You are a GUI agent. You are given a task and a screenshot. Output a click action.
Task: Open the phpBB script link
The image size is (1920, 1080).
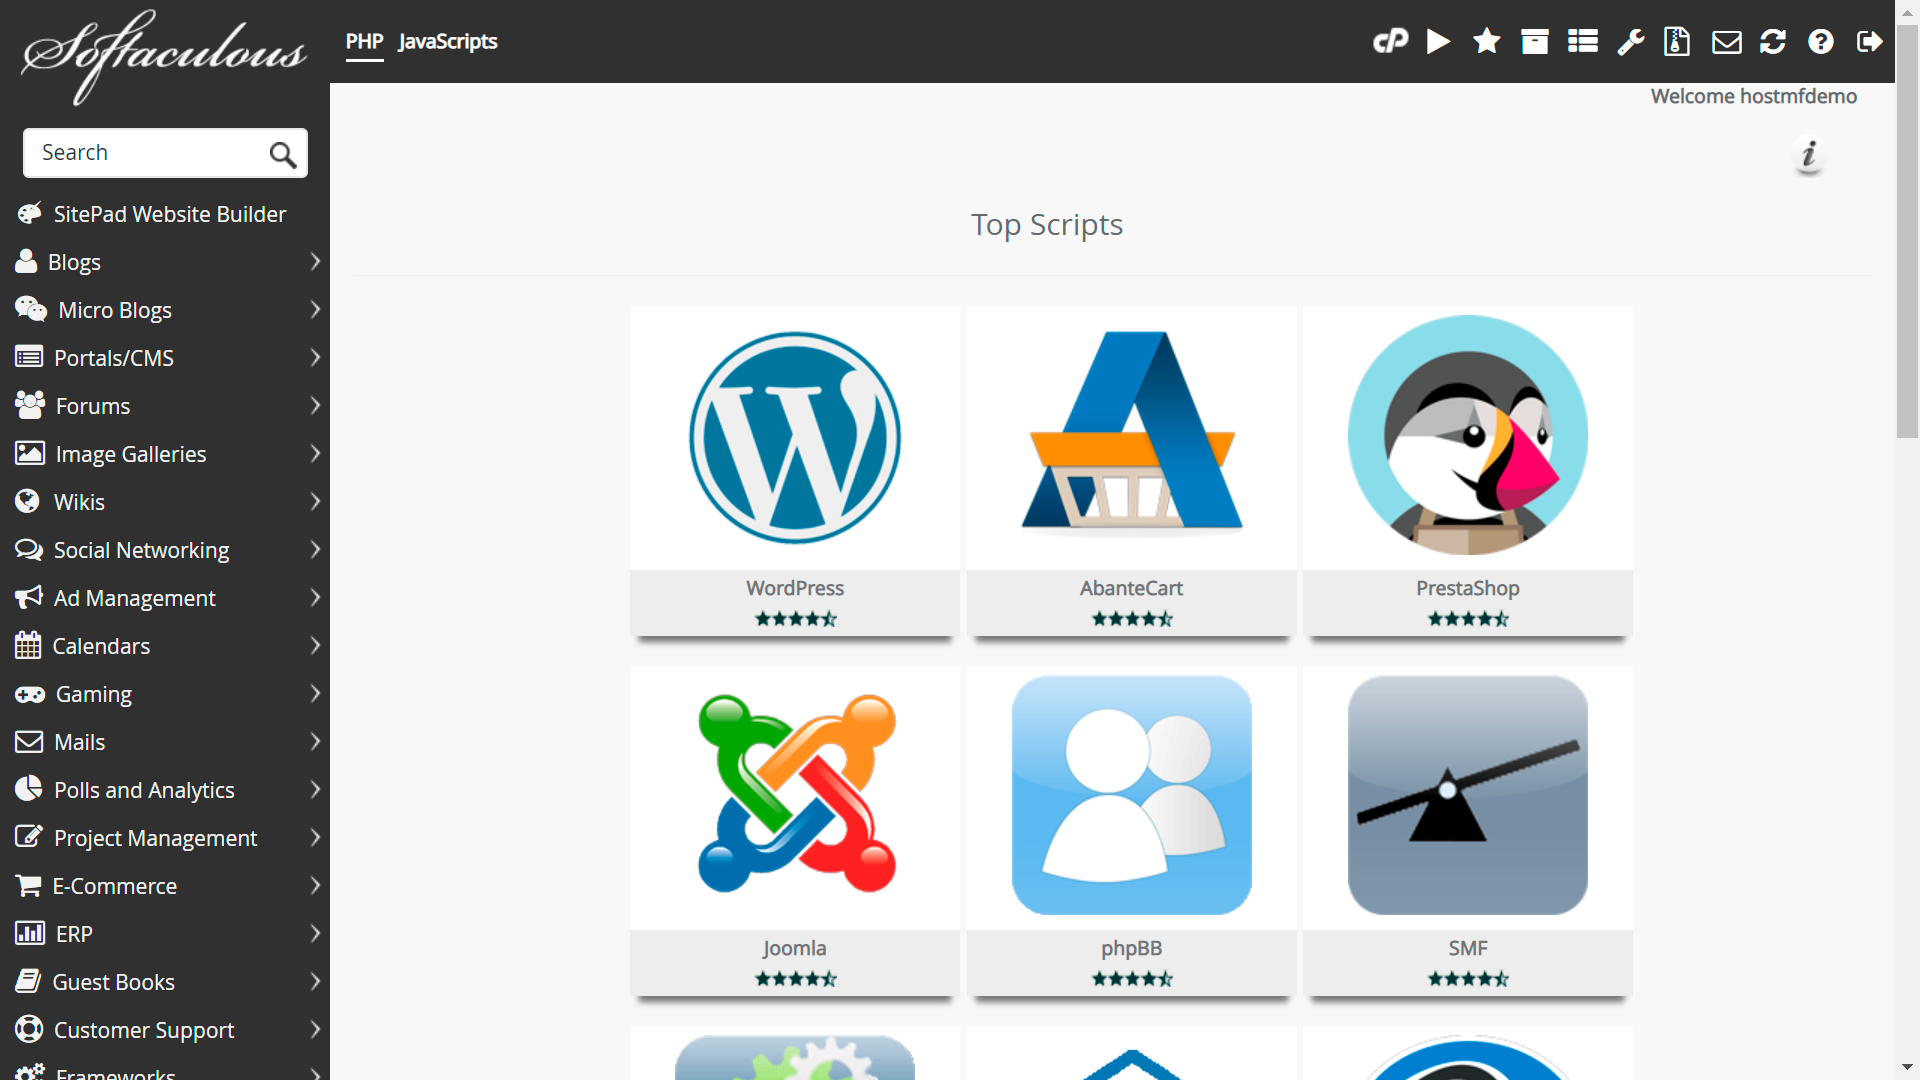[x=1131, y=948]
